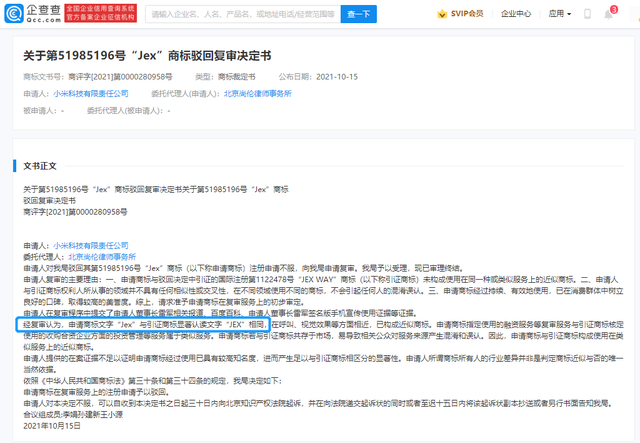
Task: Open 小米科技有限责任公司 link in header info
Action: click(86, 91)
